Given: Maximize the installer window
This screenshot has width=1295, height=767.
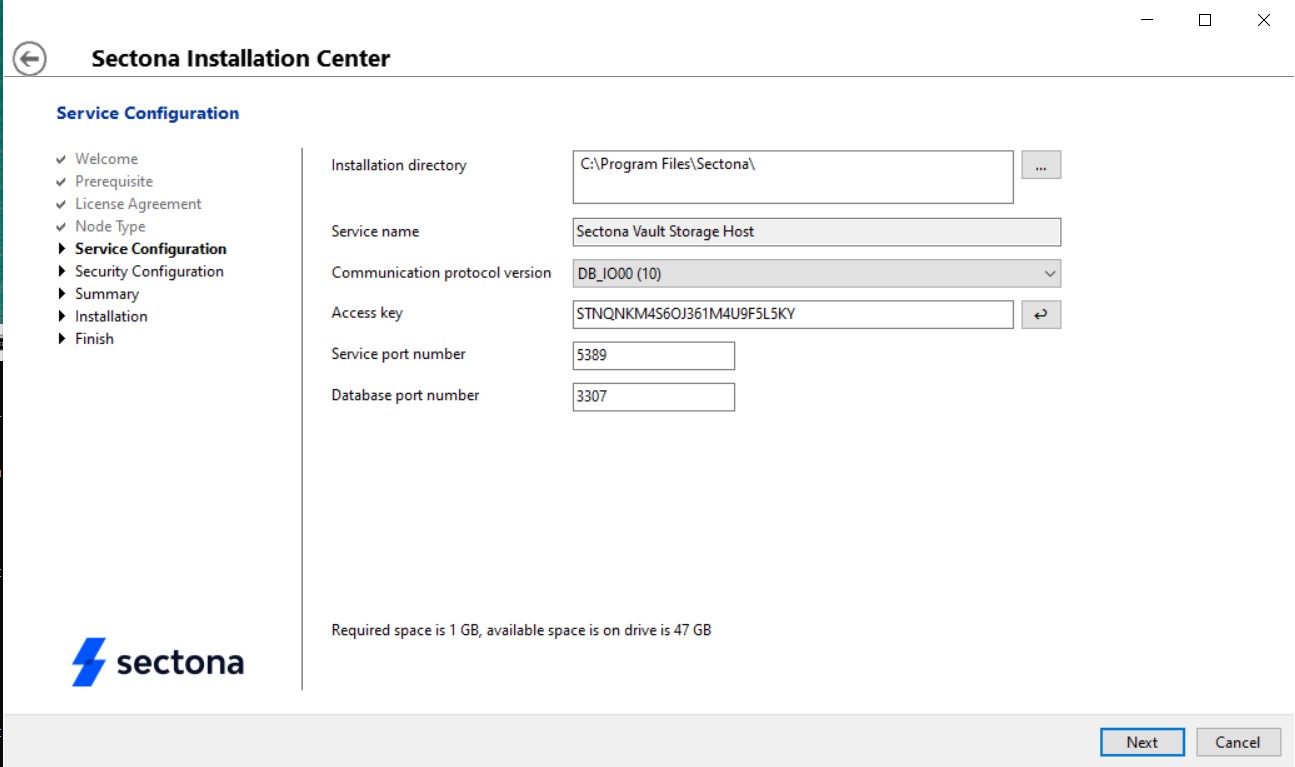Looking at the screenshot, I should [x=1205, y=20].
